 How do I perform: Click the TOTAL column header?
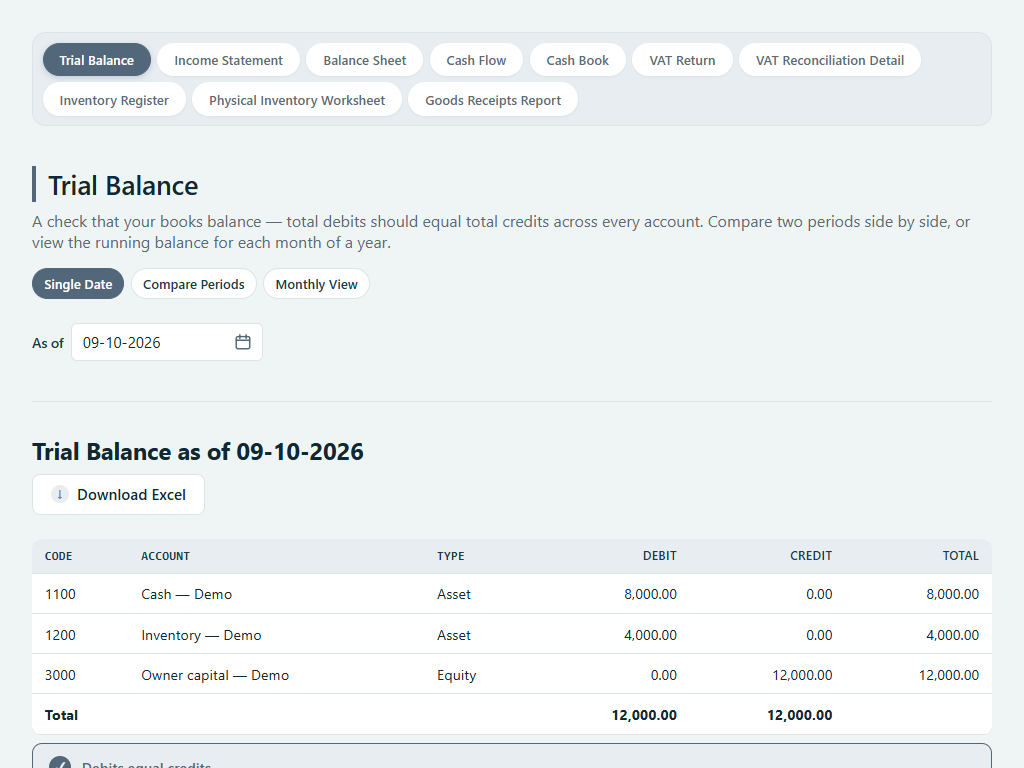point(961,556)
